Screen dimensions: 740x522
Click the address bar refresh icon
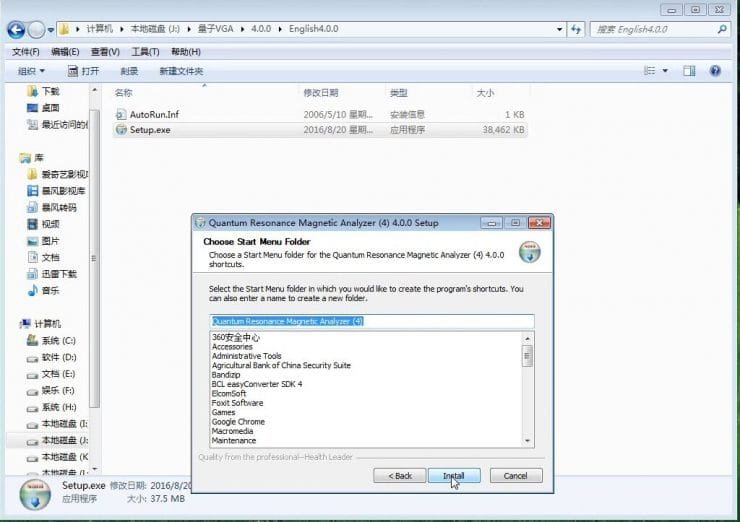pyautogui.click(x=576, y=29)
